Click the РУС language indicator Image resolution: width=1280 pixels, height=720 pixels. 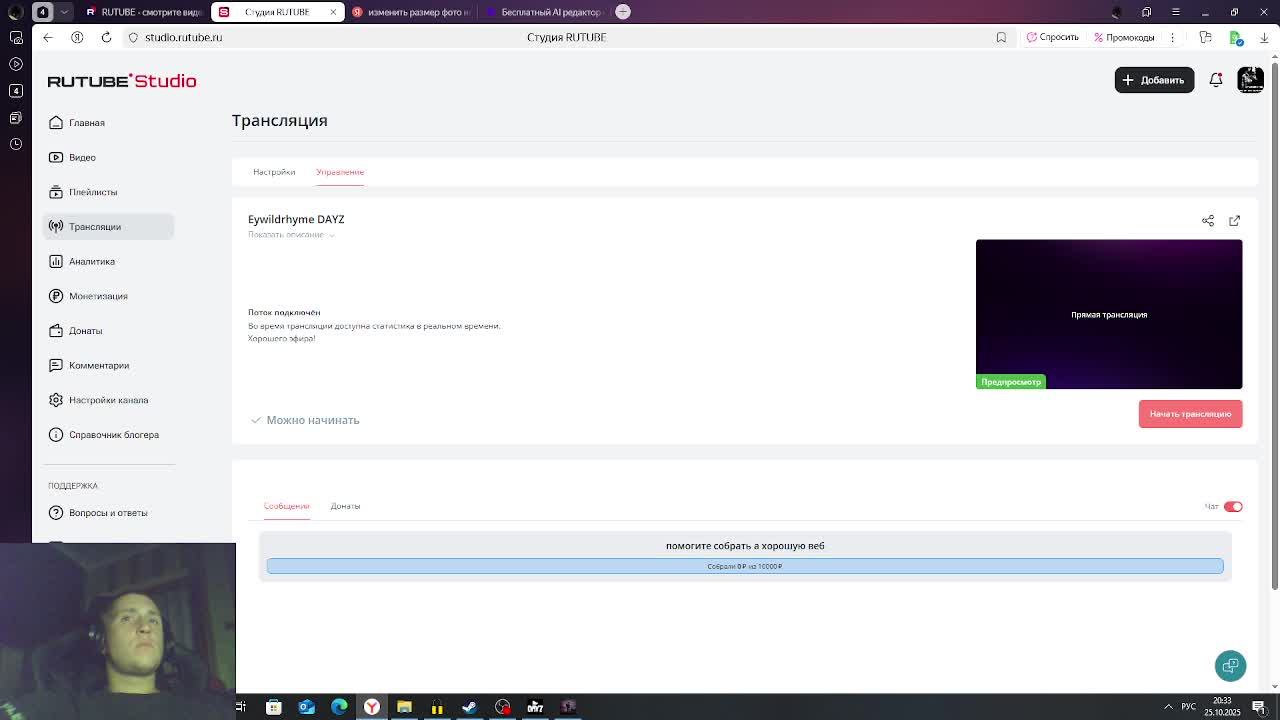1189,707
